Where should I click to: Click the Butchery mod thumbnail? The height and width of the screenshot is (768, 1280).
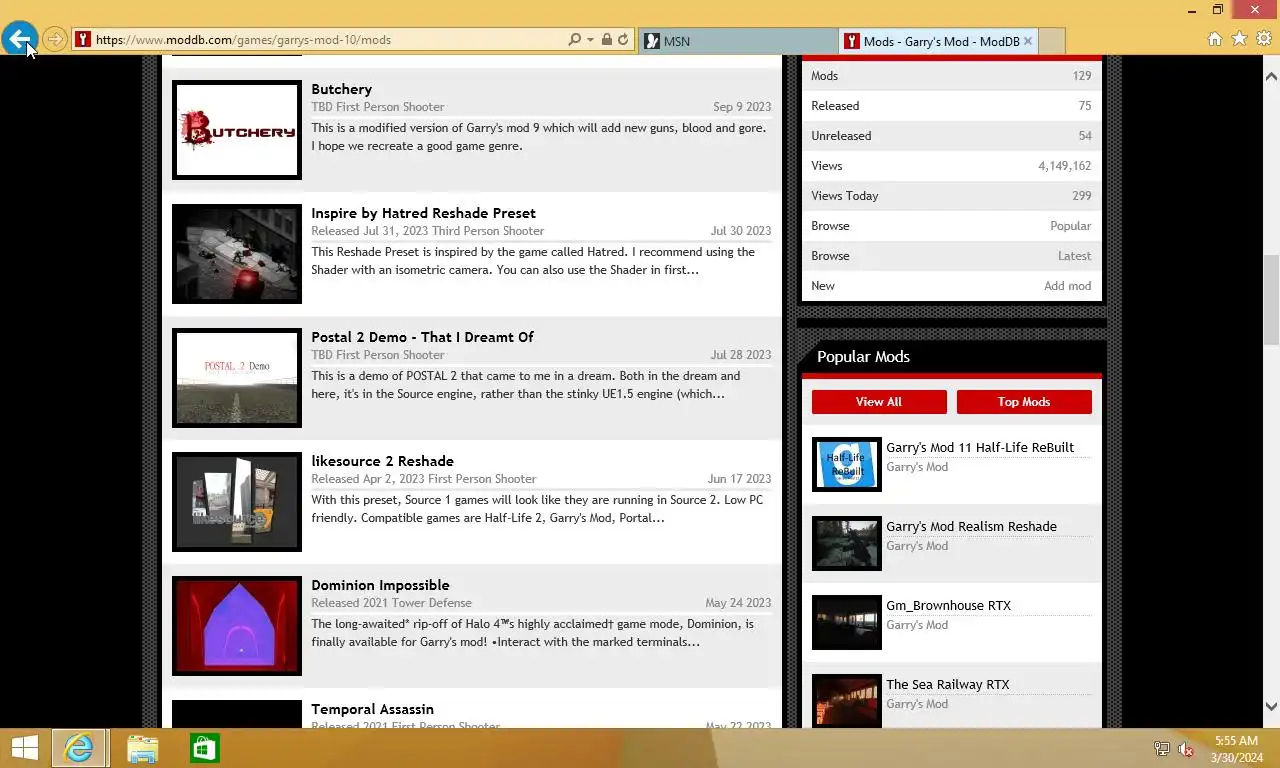click(x=237, y=130)
